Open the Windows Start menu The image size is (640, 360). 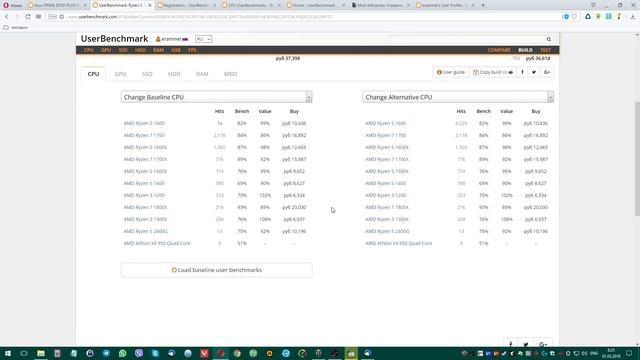[x=8, y=353]
